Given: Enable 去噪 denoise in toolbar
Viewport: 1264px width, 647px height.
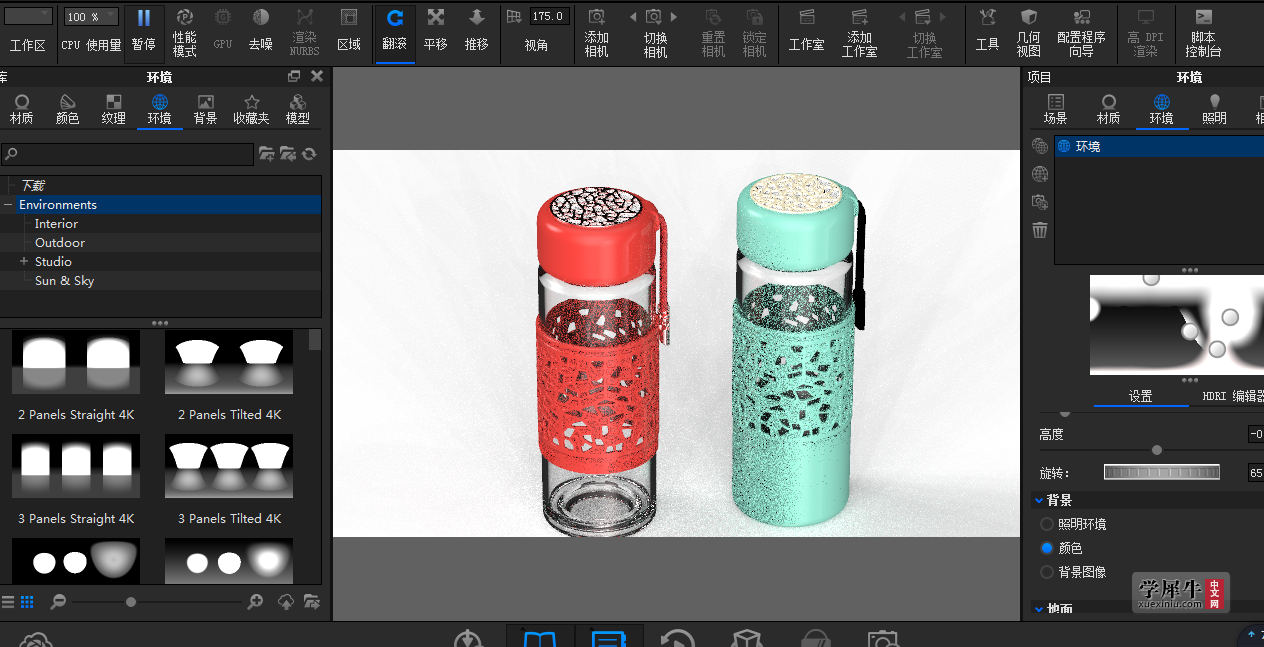Looking at the screenshot, I should coord(260,30).
